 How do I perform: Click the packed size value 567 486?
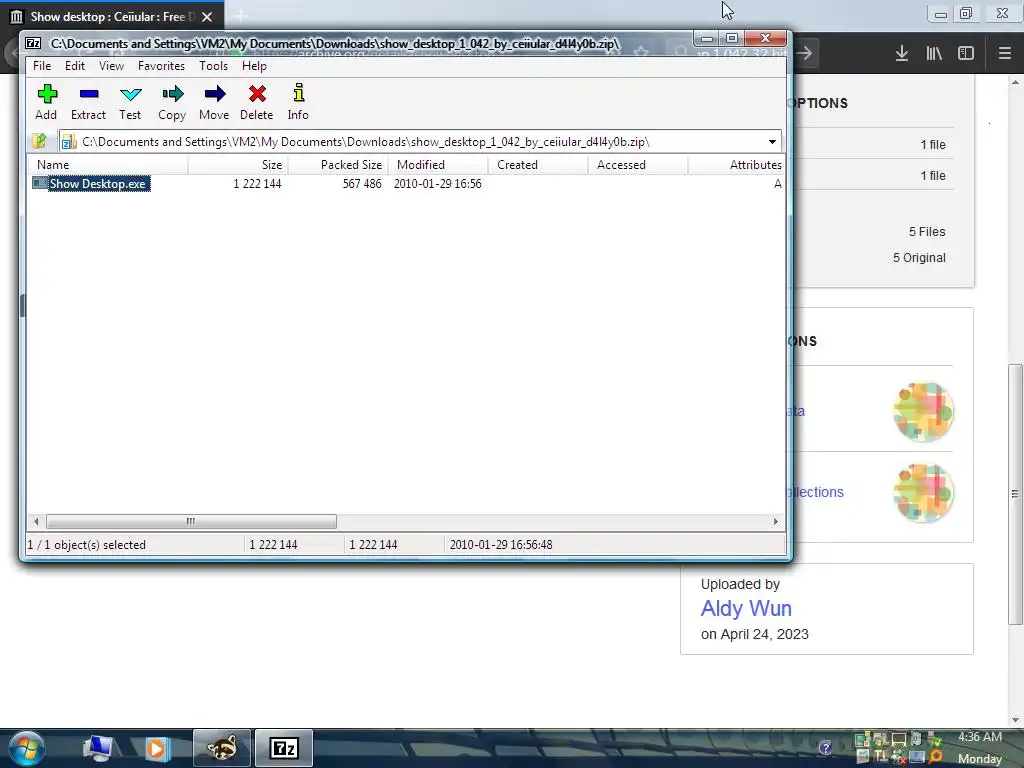362,184
